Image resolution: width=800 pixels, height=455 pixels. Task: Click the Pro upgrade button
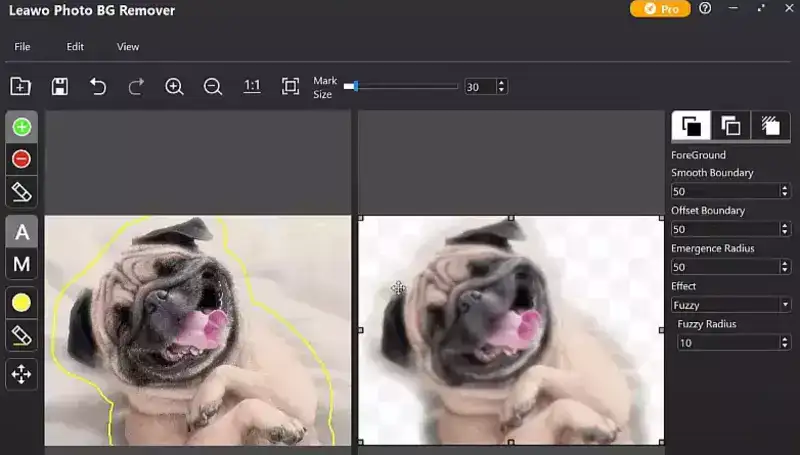click(x=660, y=9)
